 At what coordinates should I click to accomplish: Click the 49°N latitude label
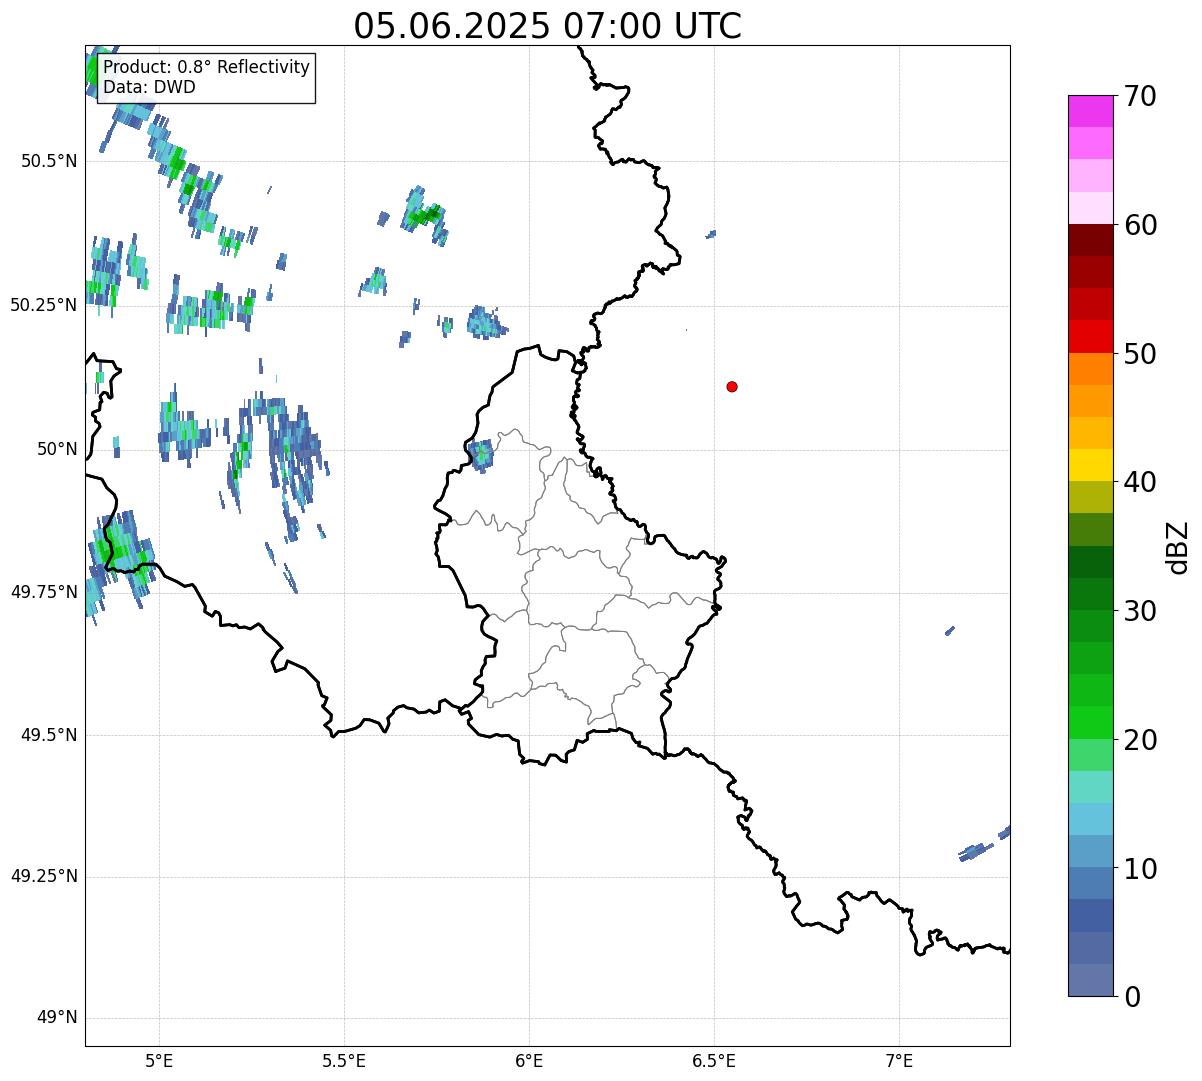tap(57, 1018)
